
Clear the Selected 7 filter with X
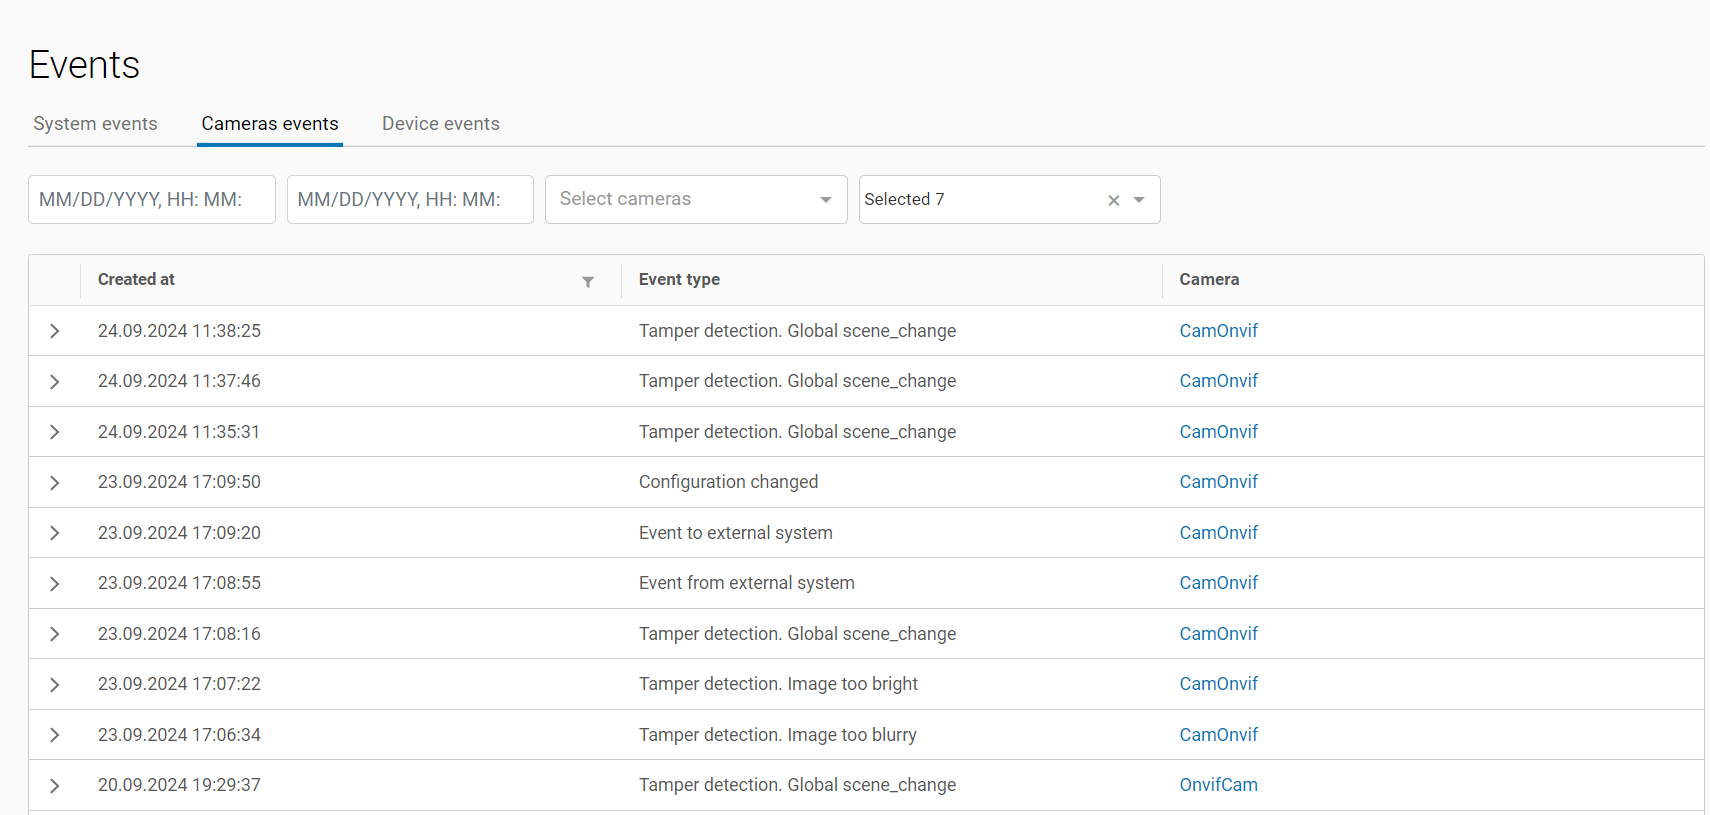click(x=1113, y=200)
